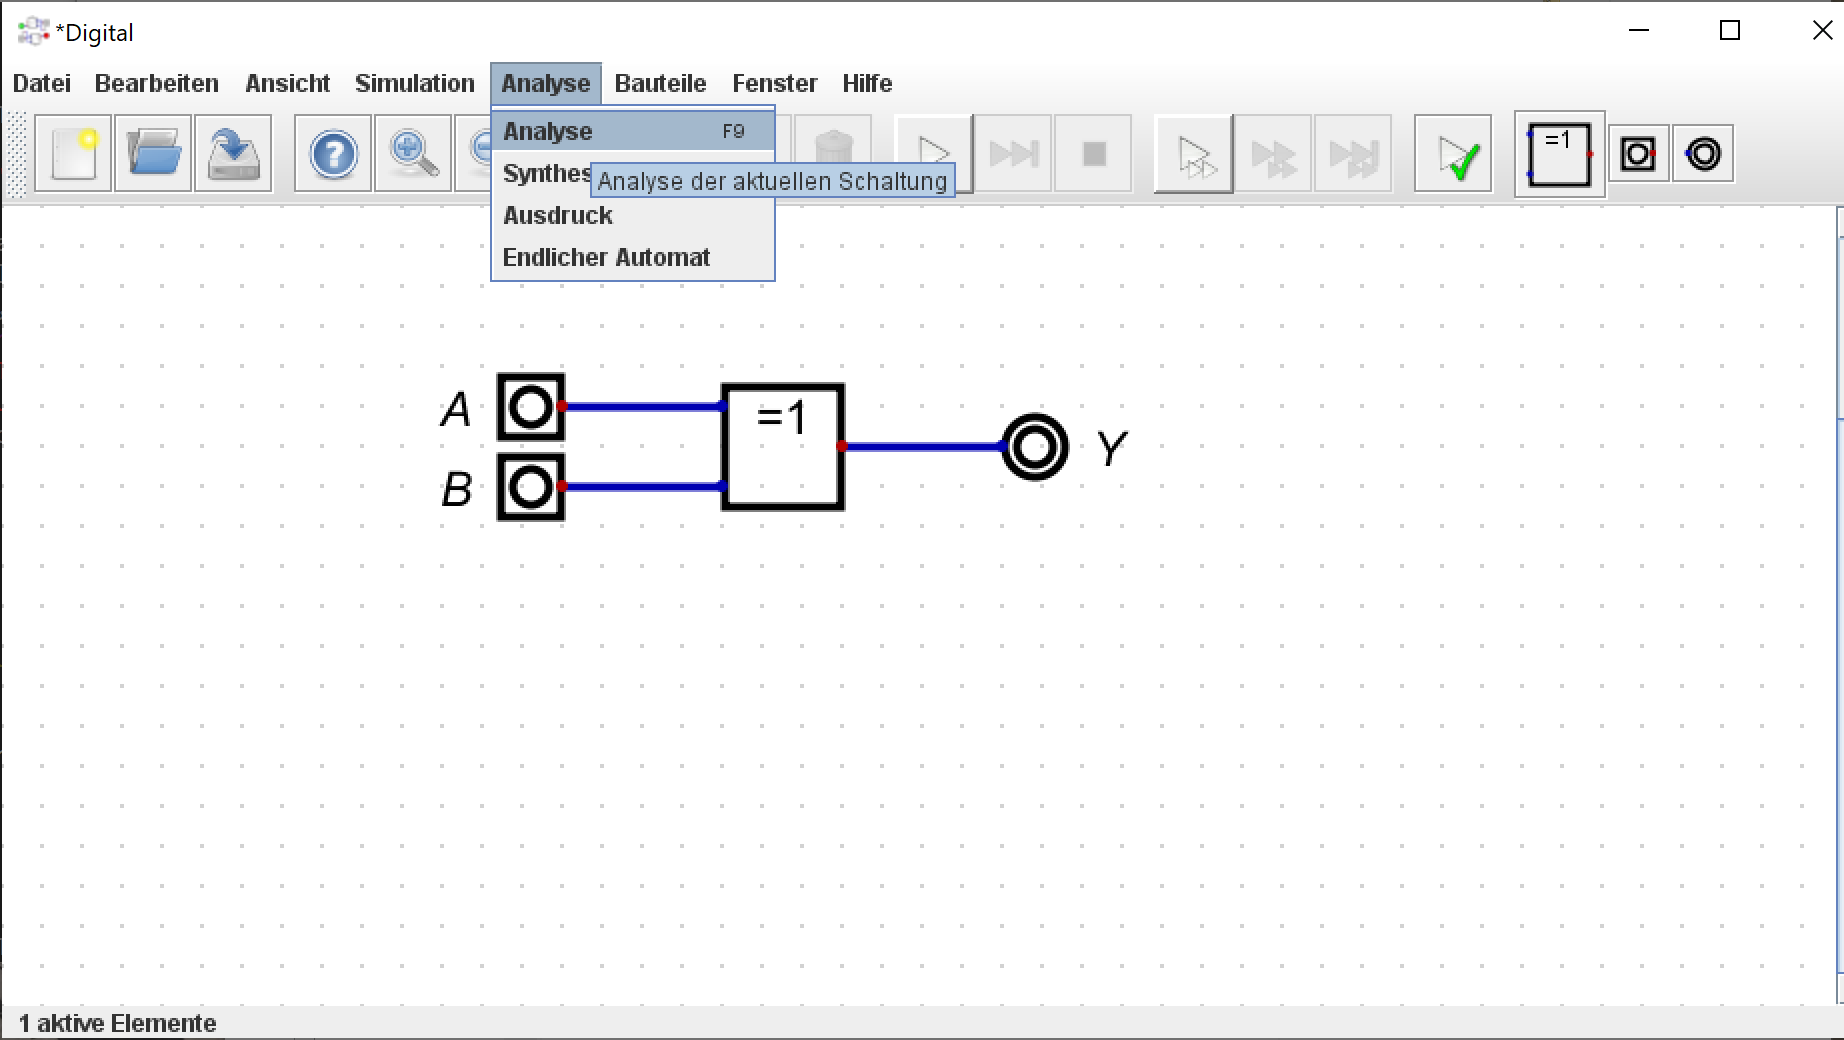Click the wire from B to the gate
The image size is (1844, 1040).
643,486
